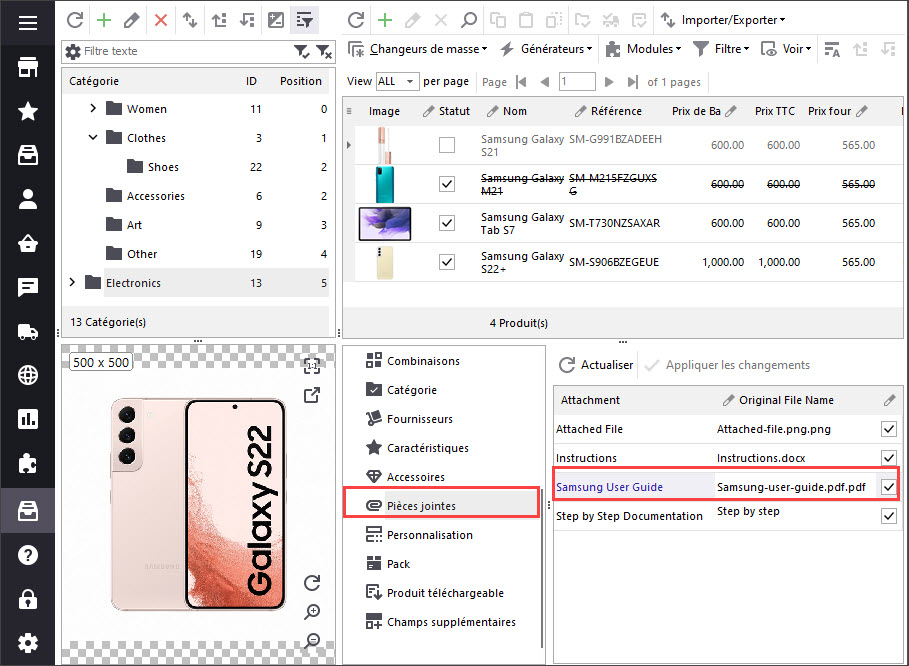Image resolution: width=909 pixels, height=666 pixels.
Task: Click the Filtre texte input field
Action: (x=186, y=51)
